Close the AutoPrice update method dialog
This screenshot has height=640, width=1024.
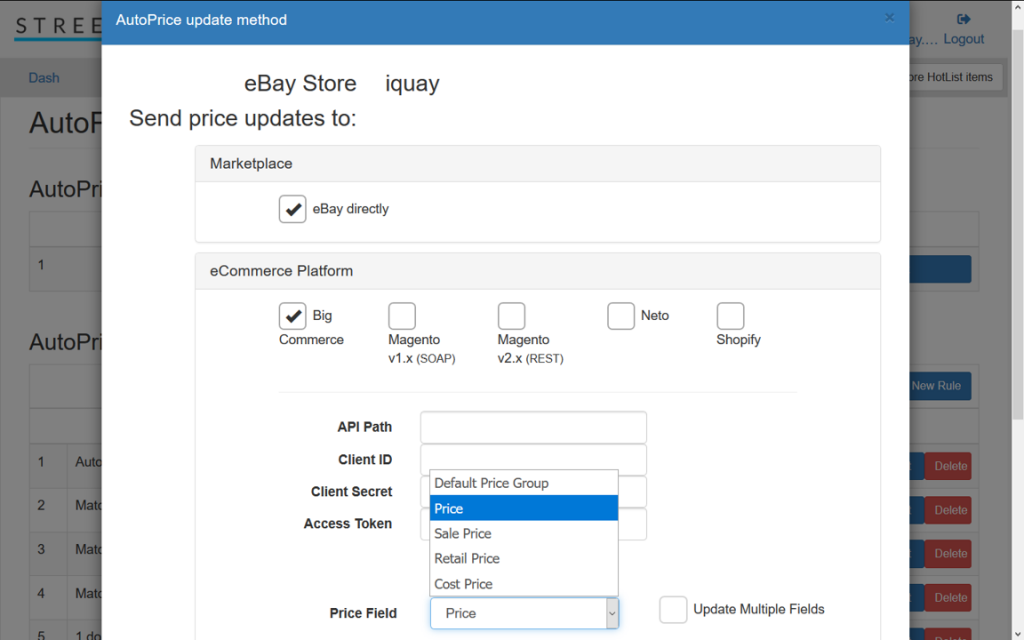[889, 18]
